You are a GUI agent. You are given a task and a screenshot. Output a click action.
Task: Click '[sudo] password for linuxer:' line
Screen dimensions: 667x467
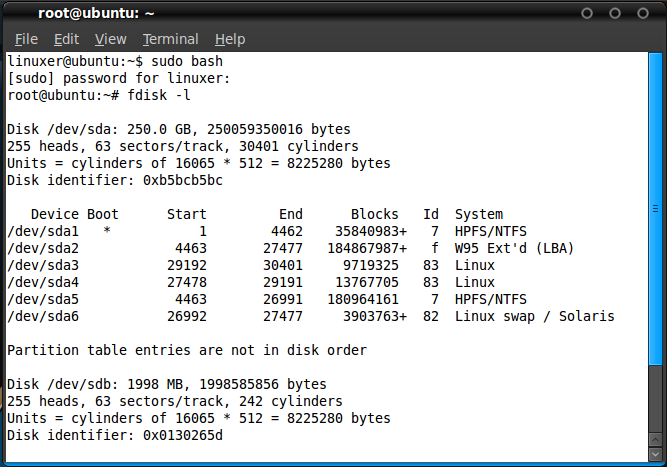pyautogui.click(x=119, y=78)
